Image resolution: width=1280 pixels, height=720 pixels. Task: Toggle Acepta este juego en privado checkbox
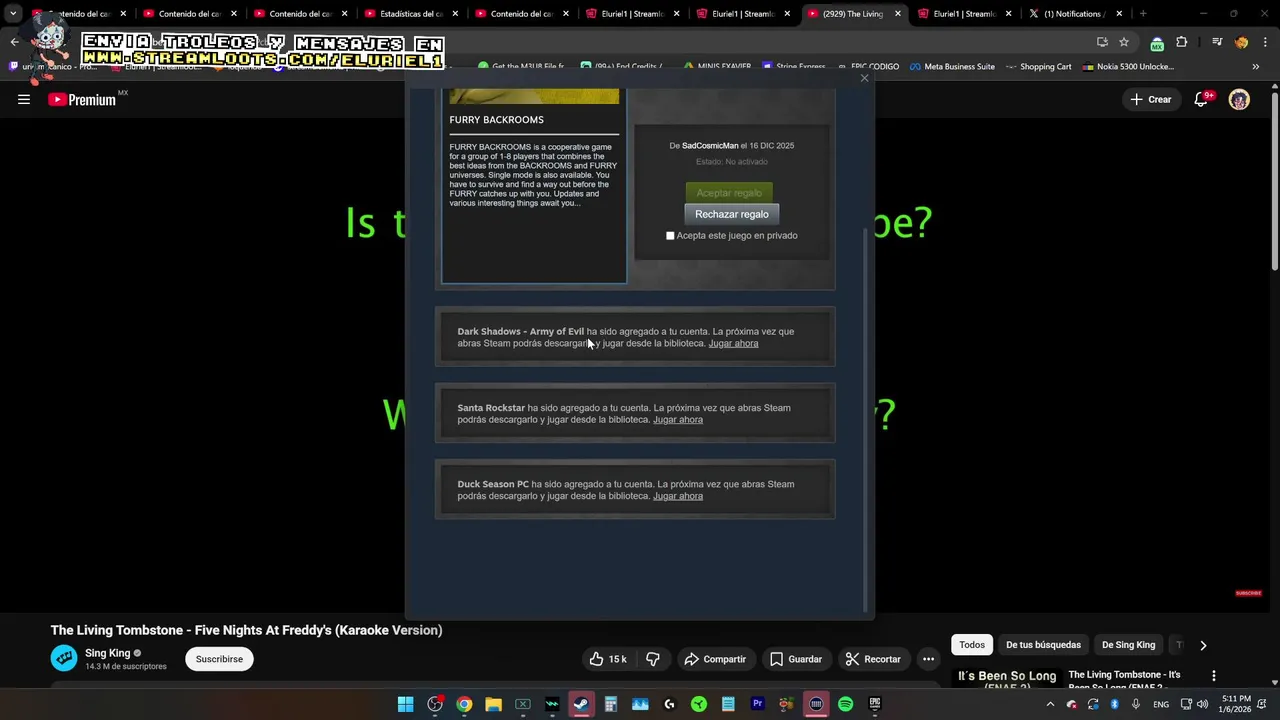coord(670,236)
